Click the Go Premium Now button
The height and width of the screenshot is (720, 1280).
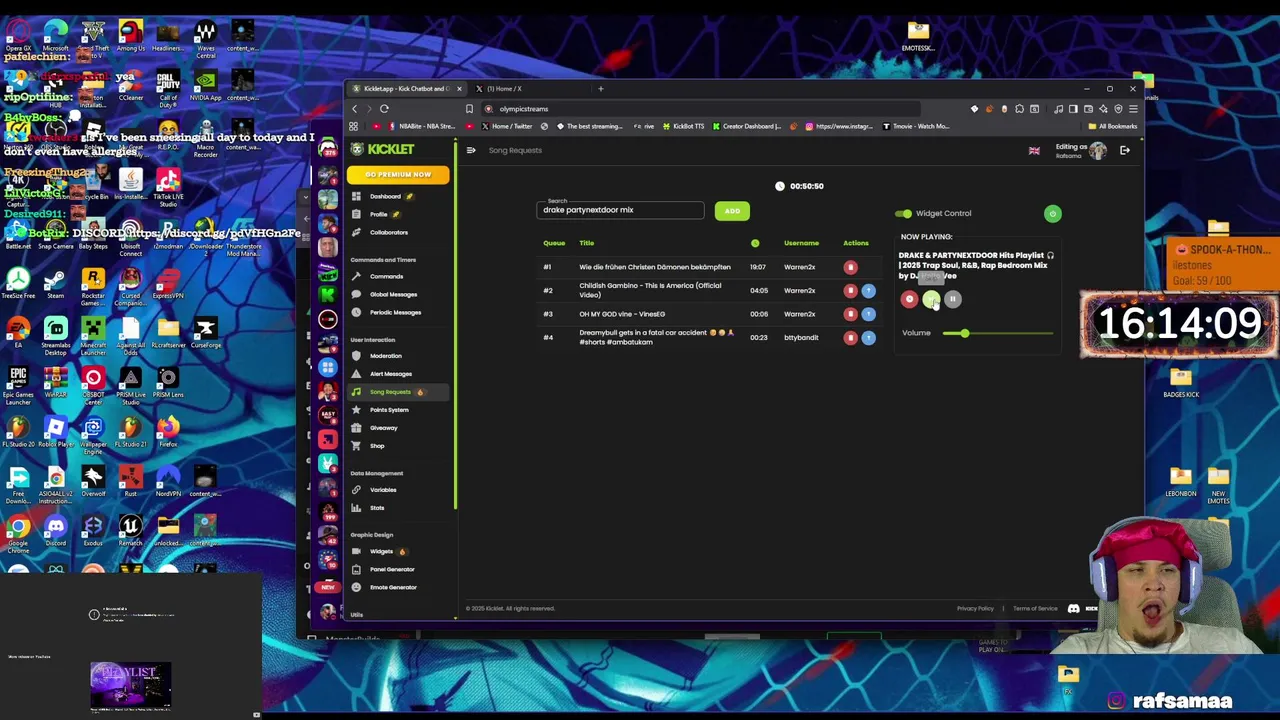point(398,175)
